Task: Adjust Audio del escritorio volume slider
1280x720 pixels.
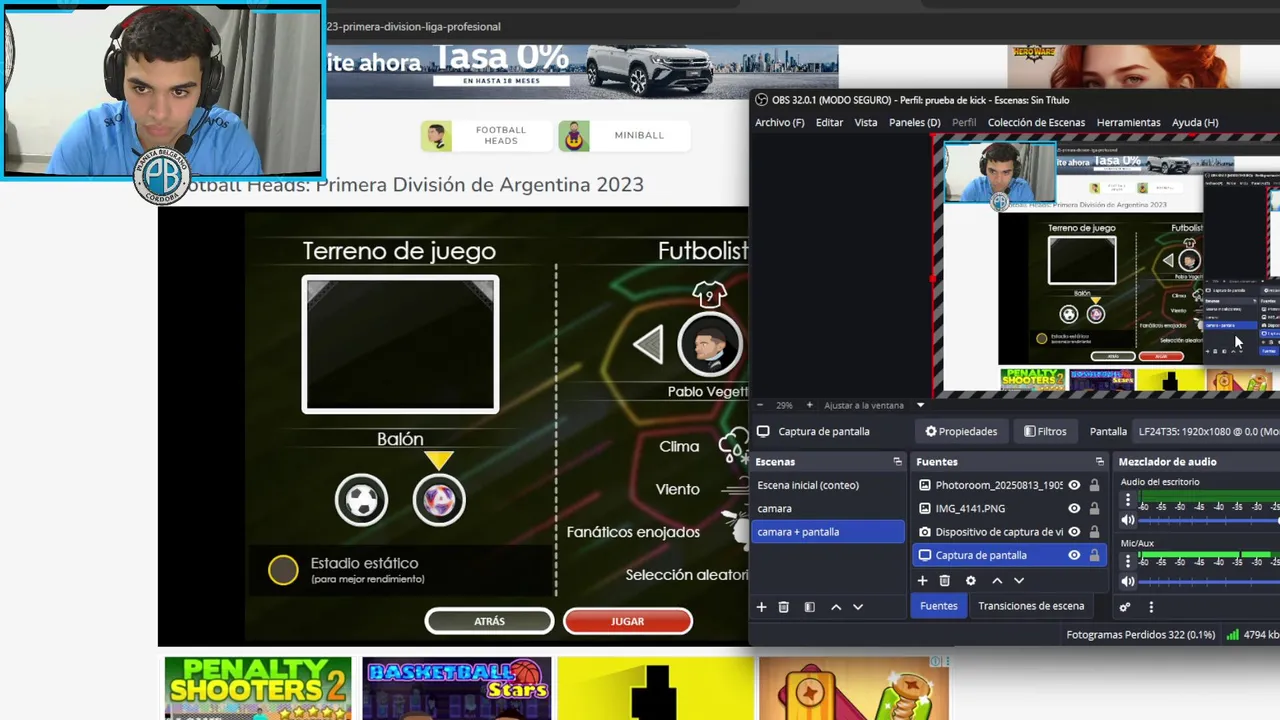Action: [1210, 520]
